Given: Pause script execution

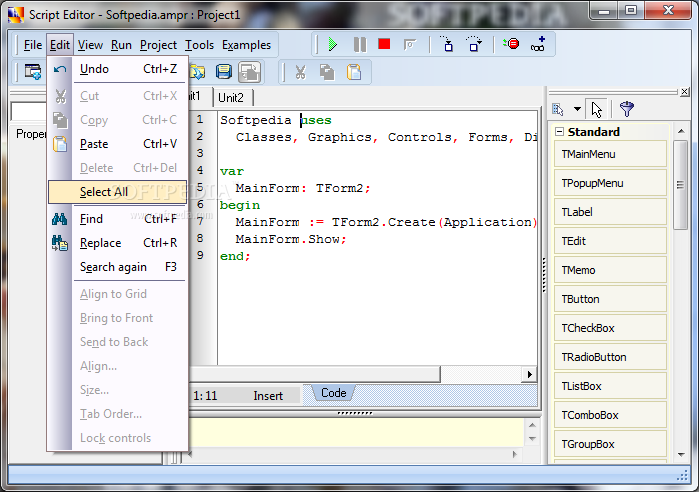Looking at the screenshot, I should click(x=359, y=45).
